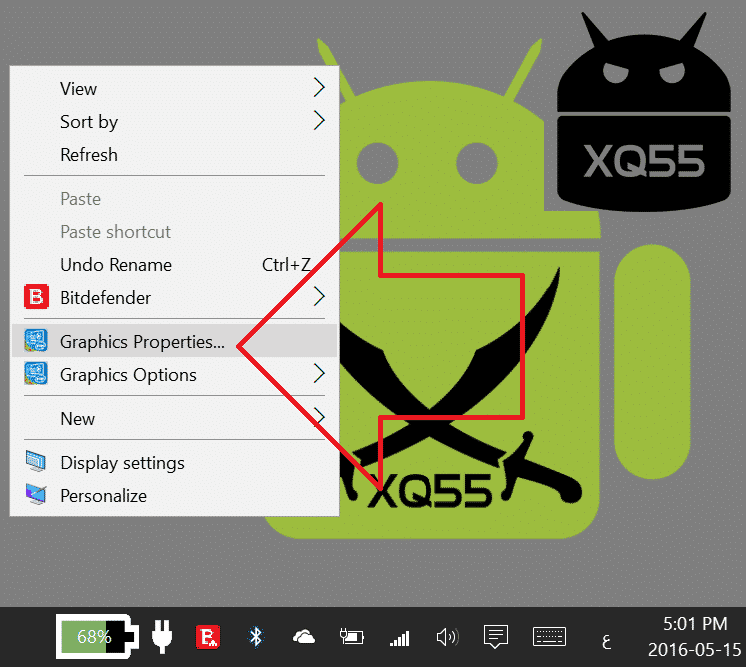This screenshot has height=667, width=746.
Task: Open the Bluetooth tray icon
Action: coord(255,636)
